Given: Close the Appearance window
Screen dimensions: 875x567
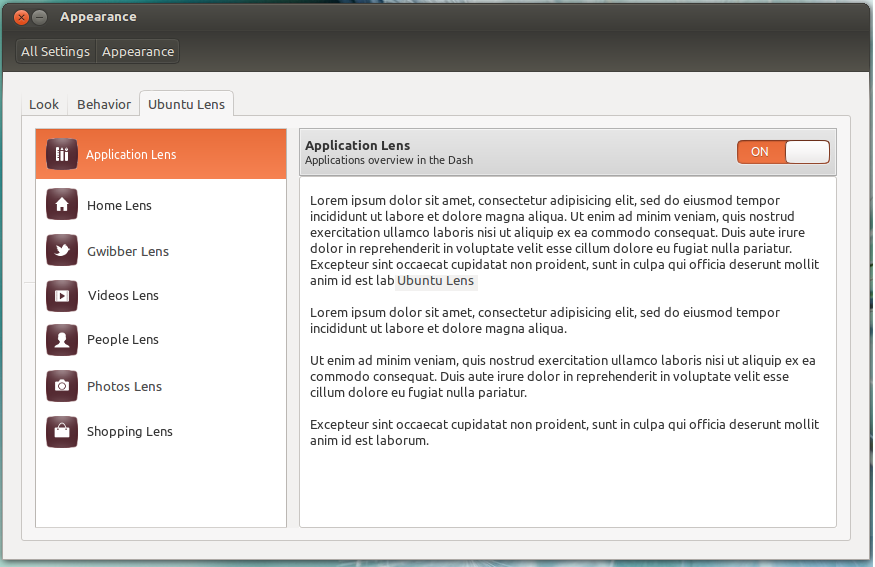Looking at the screenshot, I should 21,17.
